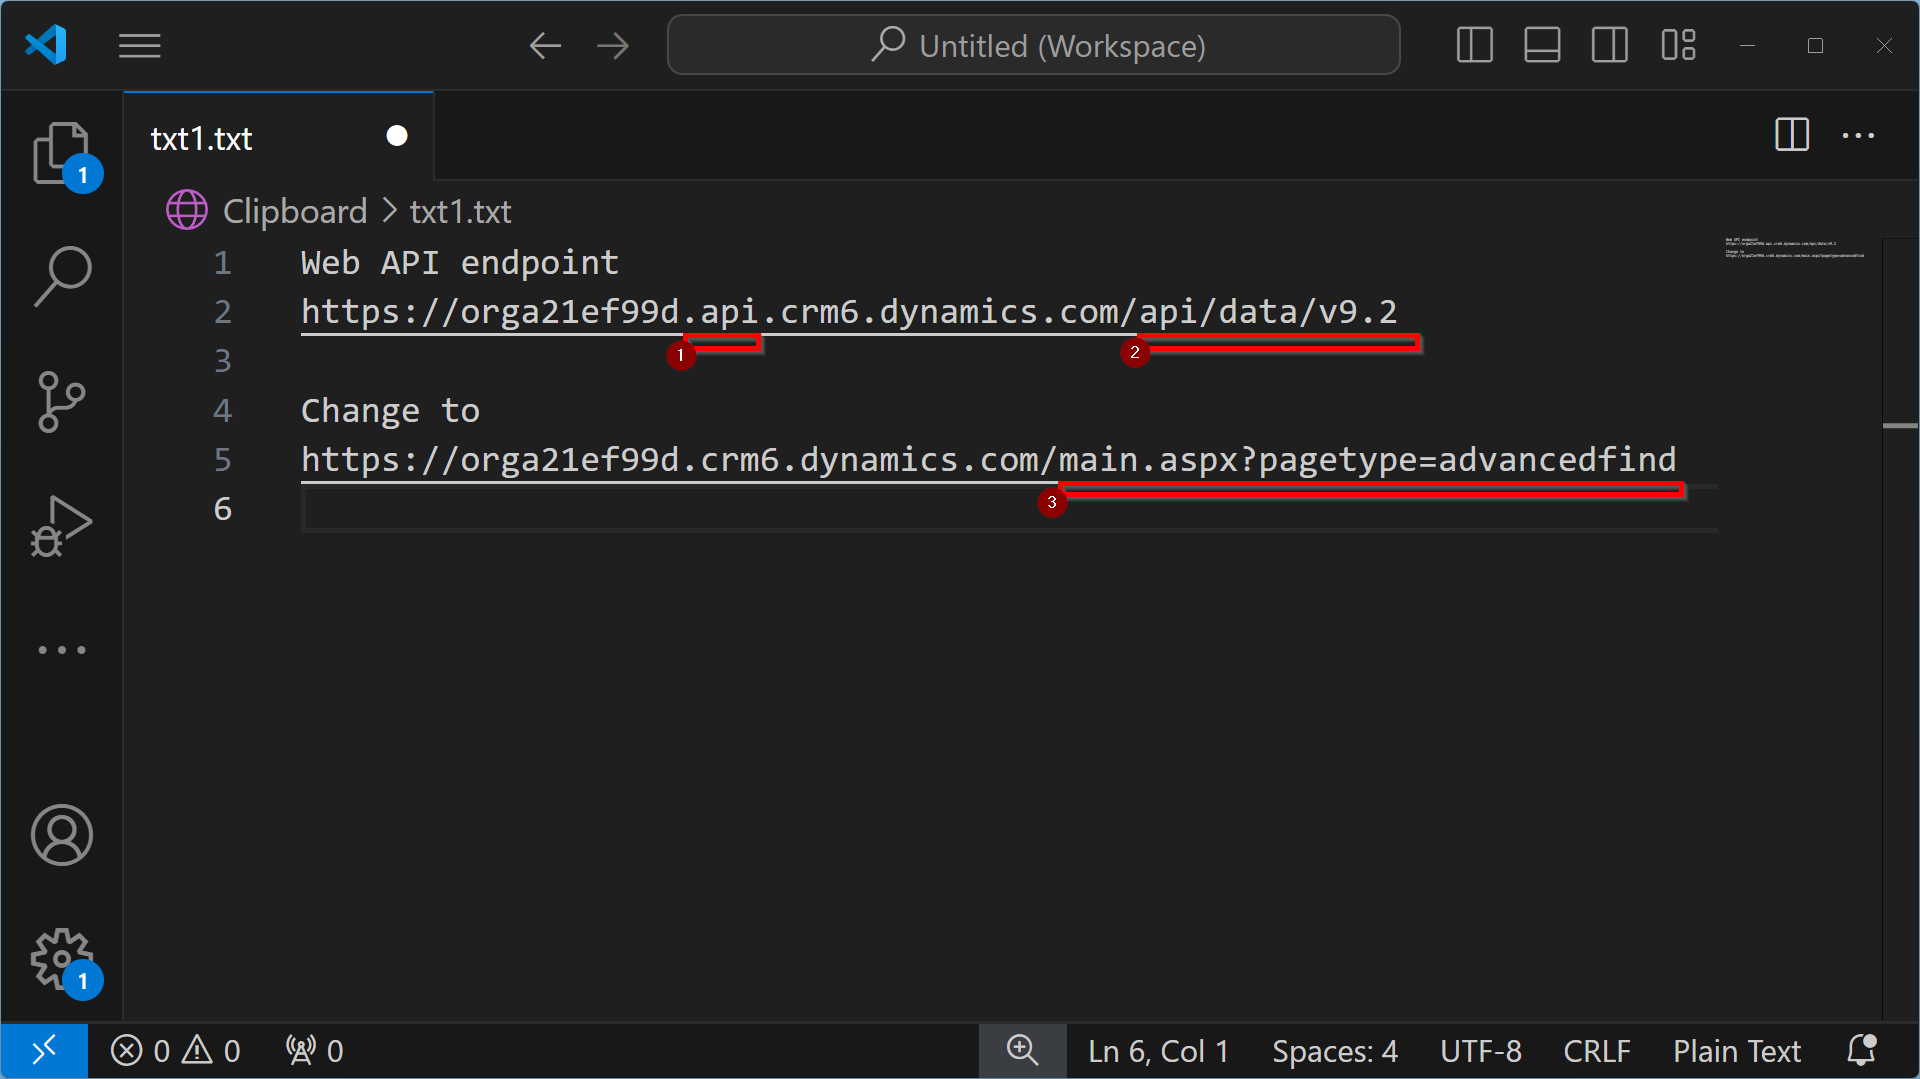Image resolution: width=1920 pixels, height=1079 pixels.
Task: Open the application hamburger menu
Action: click(140, 46)
